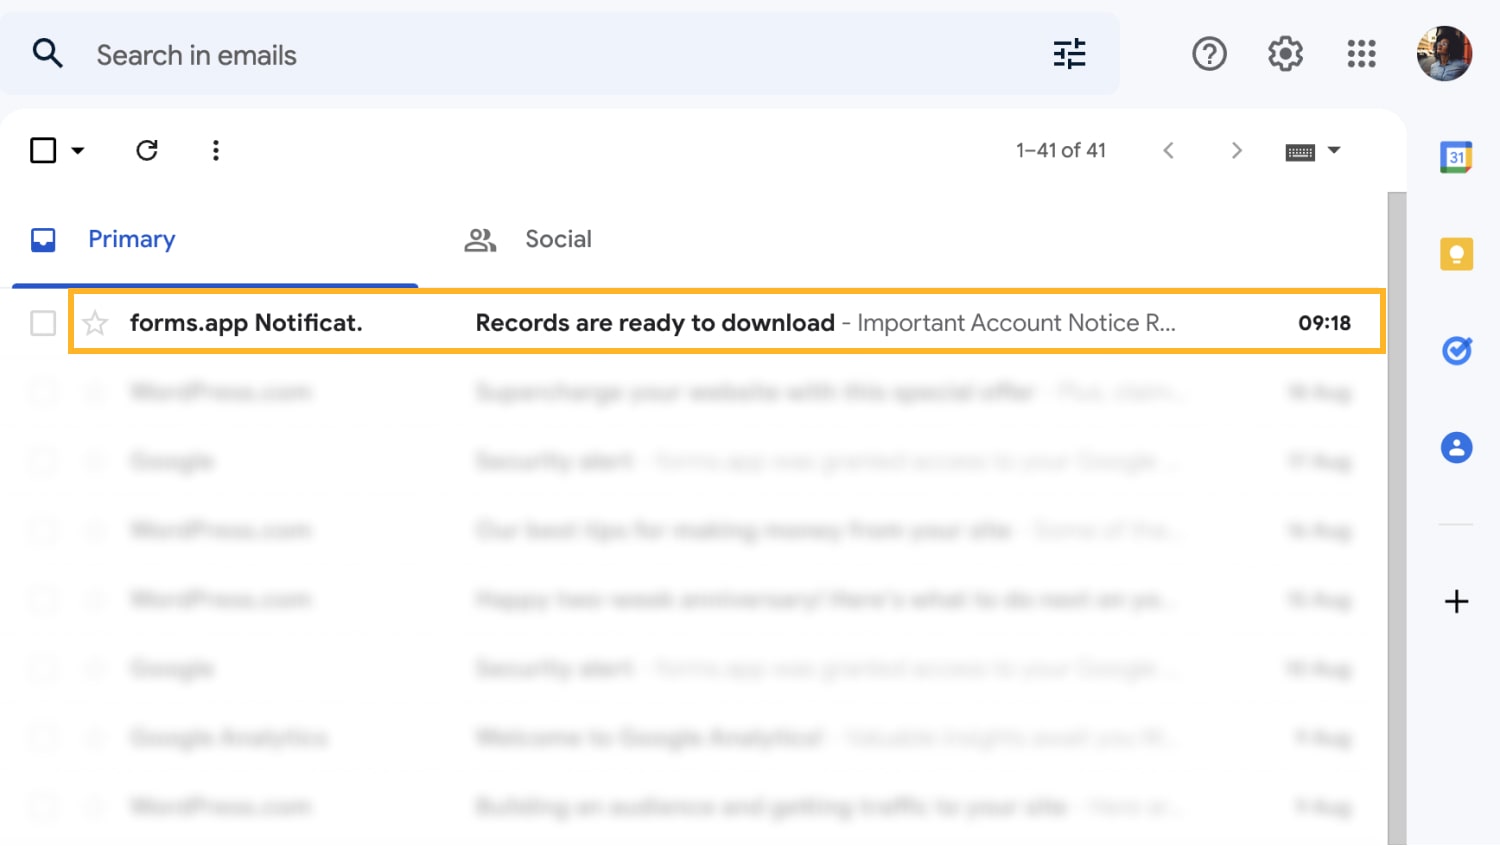Open the Google apps grid

coord(1361,54)
